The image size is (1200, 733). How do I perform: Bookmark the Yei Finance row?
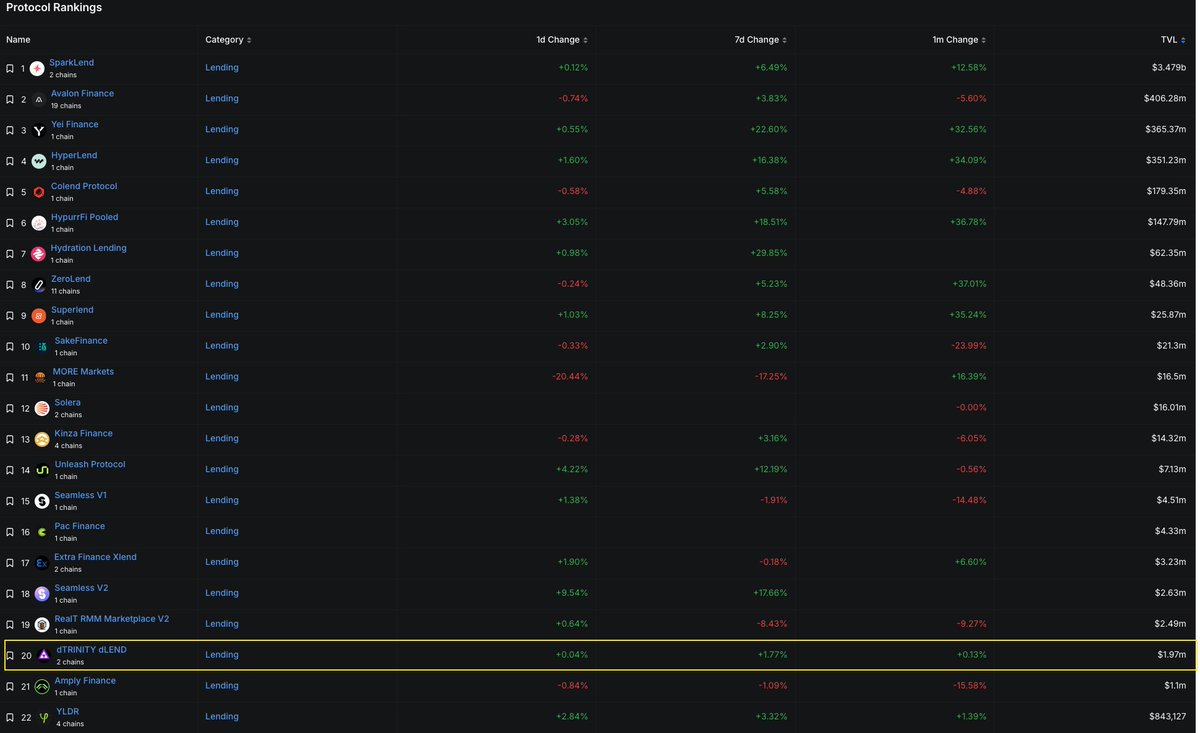pos(10,130)
